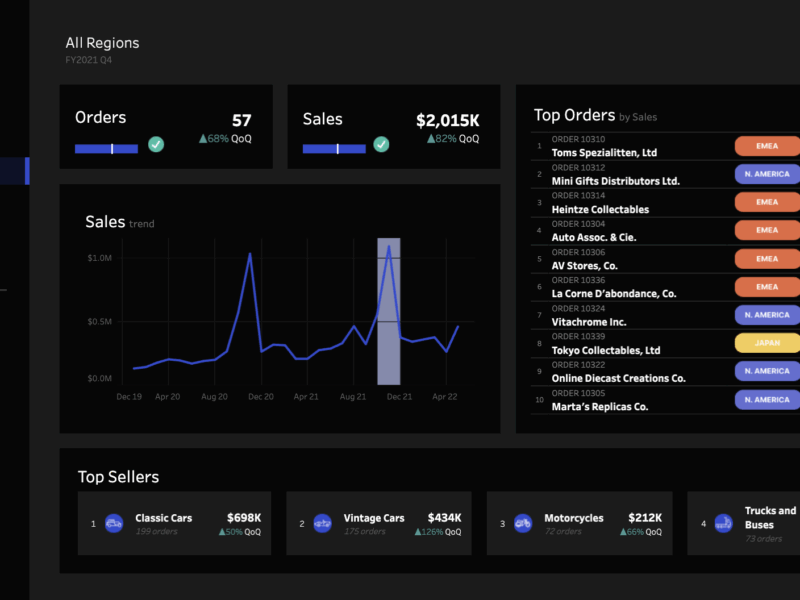Click N. AMERICA badge for Mini Gifts Distributors

point(767,174)
